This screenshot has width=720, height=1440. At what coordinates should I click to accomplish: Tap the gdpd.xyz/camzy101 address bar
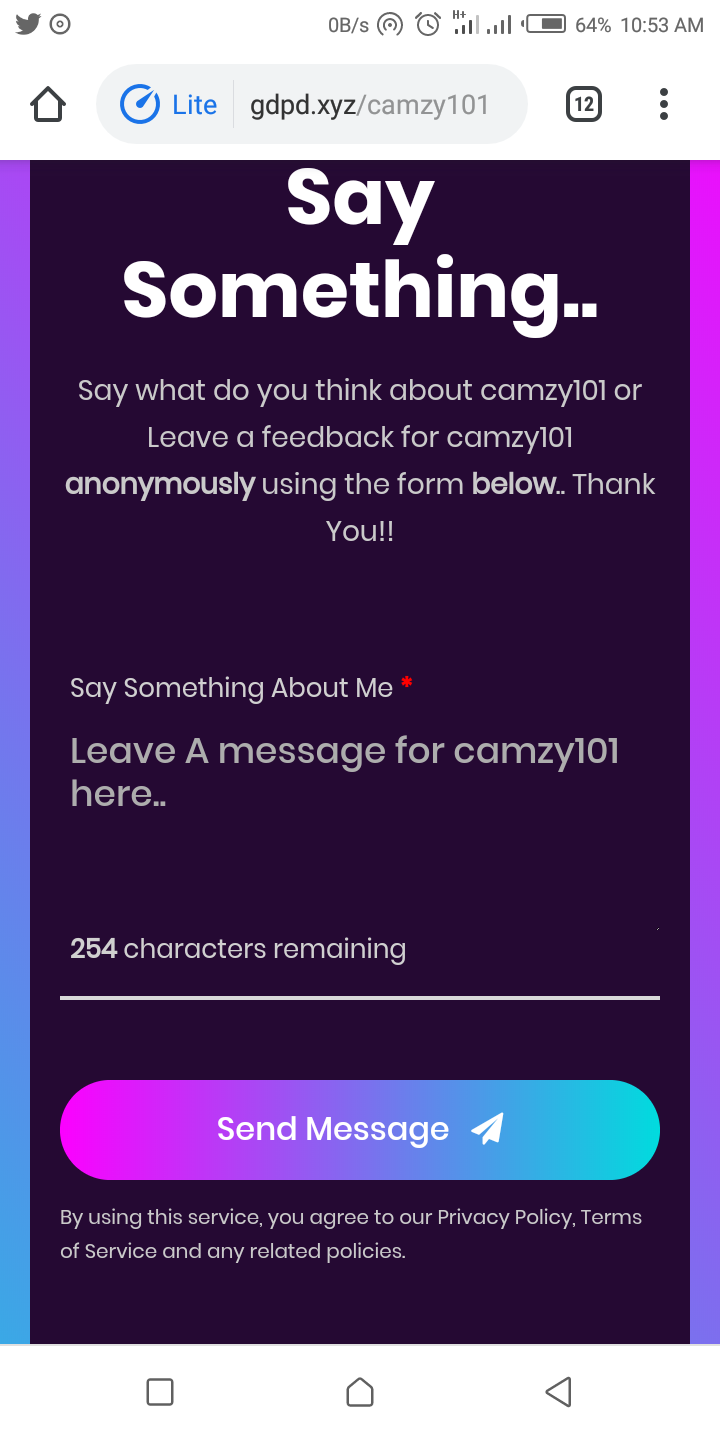click(x=370, y=105)
